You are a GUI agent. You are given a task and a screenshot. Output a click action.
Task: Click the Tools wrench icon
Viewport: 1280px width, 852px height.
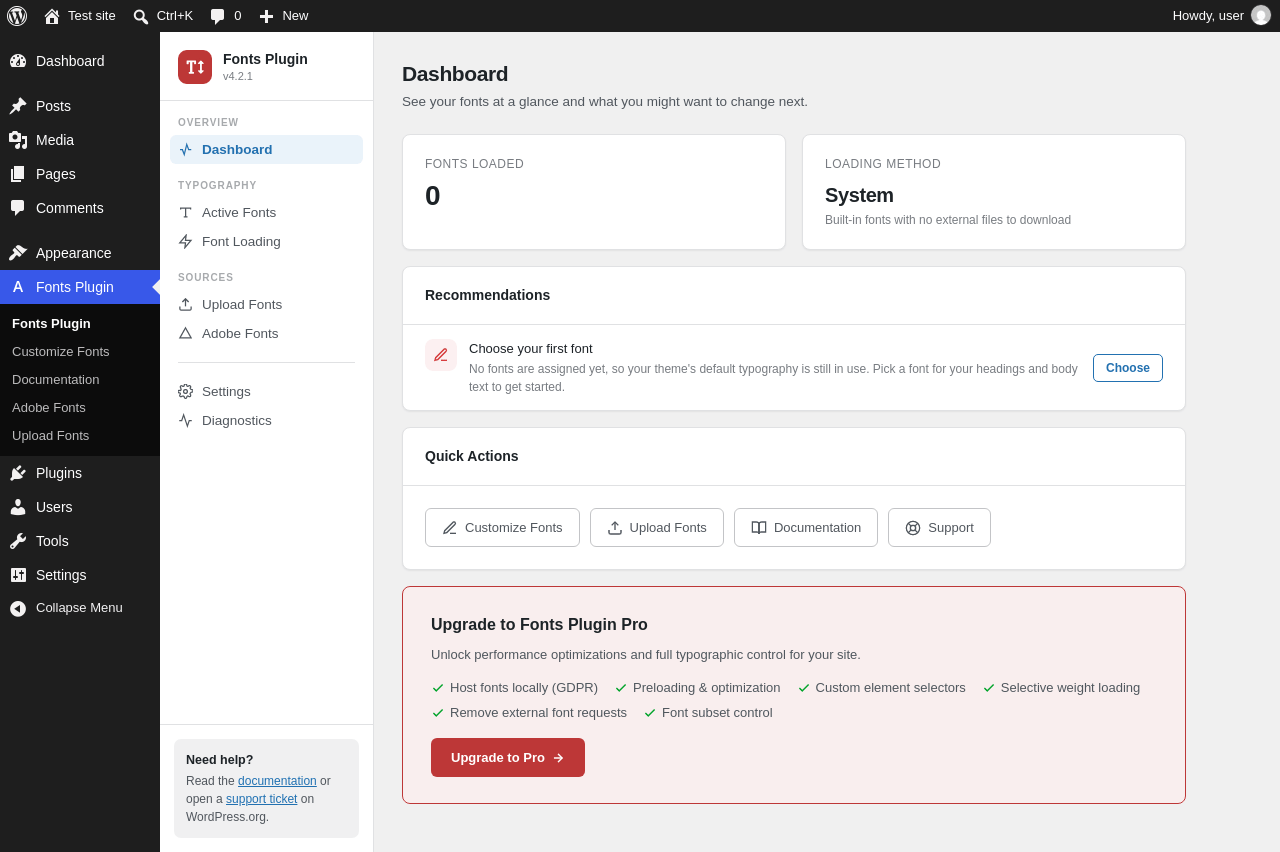click(18, 541)
